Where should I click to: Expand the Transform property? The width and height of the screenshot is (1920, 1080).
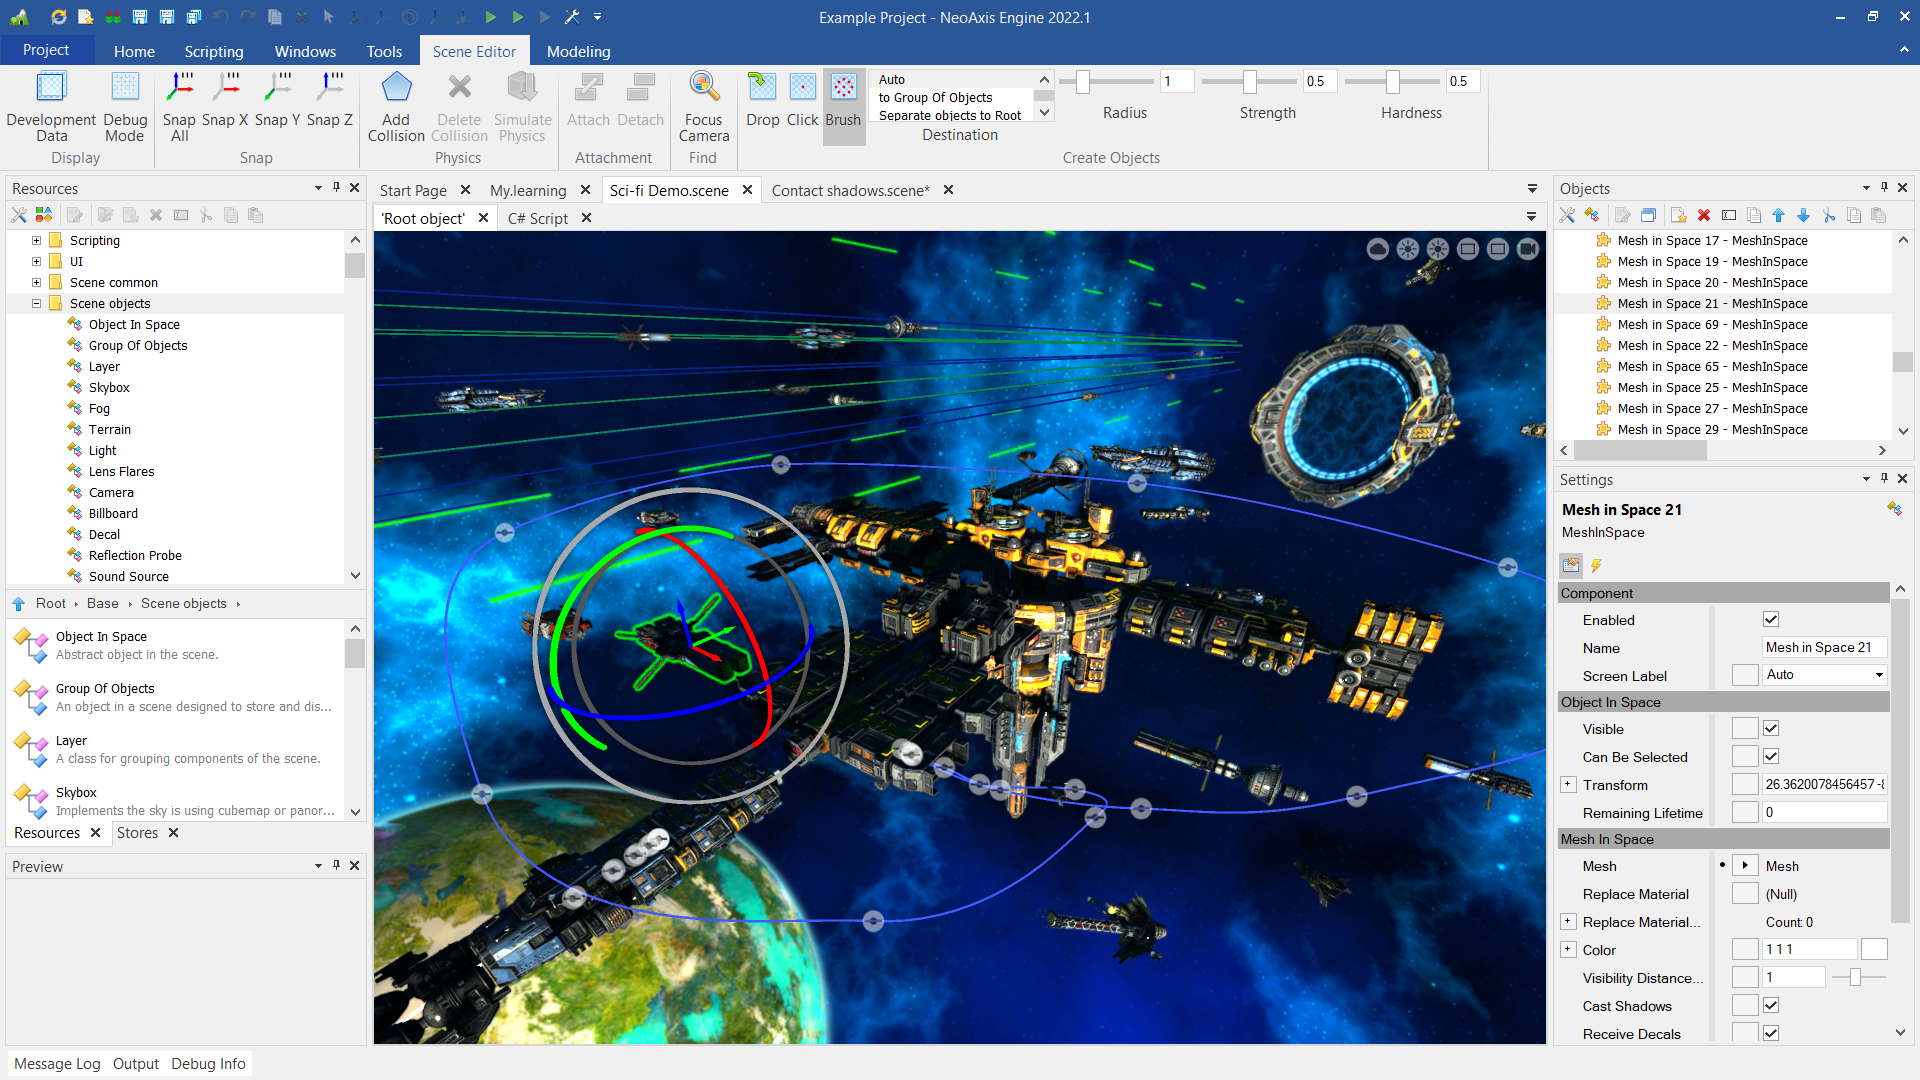pyautogui.click(x=1568, y=785)
